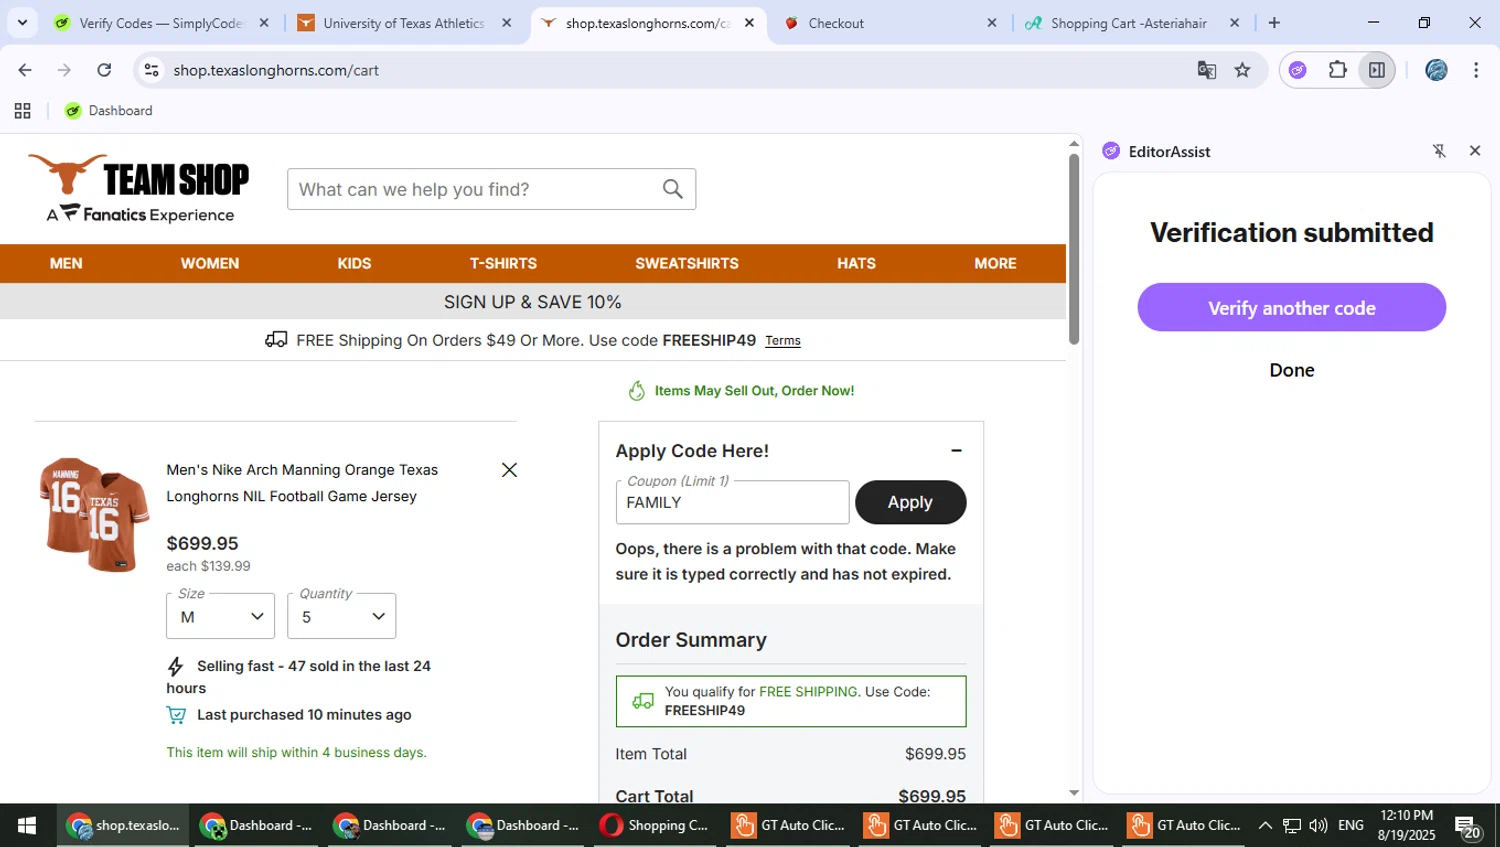Open the Windows Start menu
This screenshot has height=847, width=1500.
[27, 826]
